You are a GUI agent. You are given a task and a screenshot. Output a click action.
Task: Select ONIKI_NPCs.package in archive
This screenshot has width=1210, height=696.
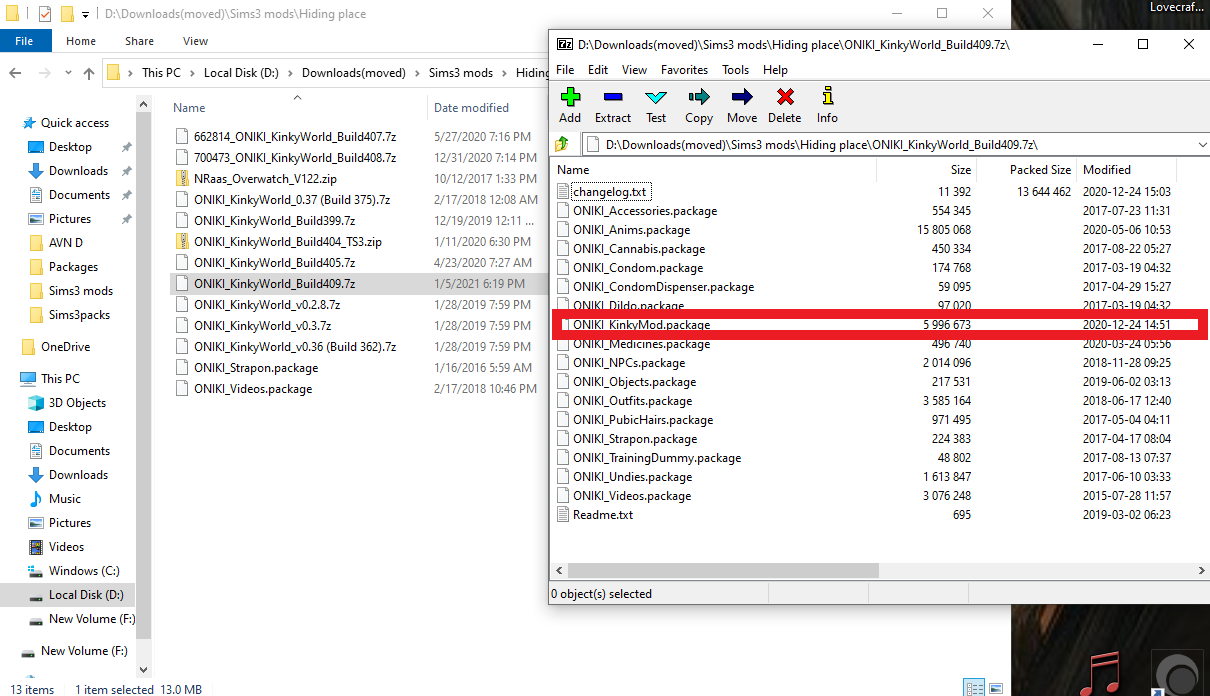629,363
